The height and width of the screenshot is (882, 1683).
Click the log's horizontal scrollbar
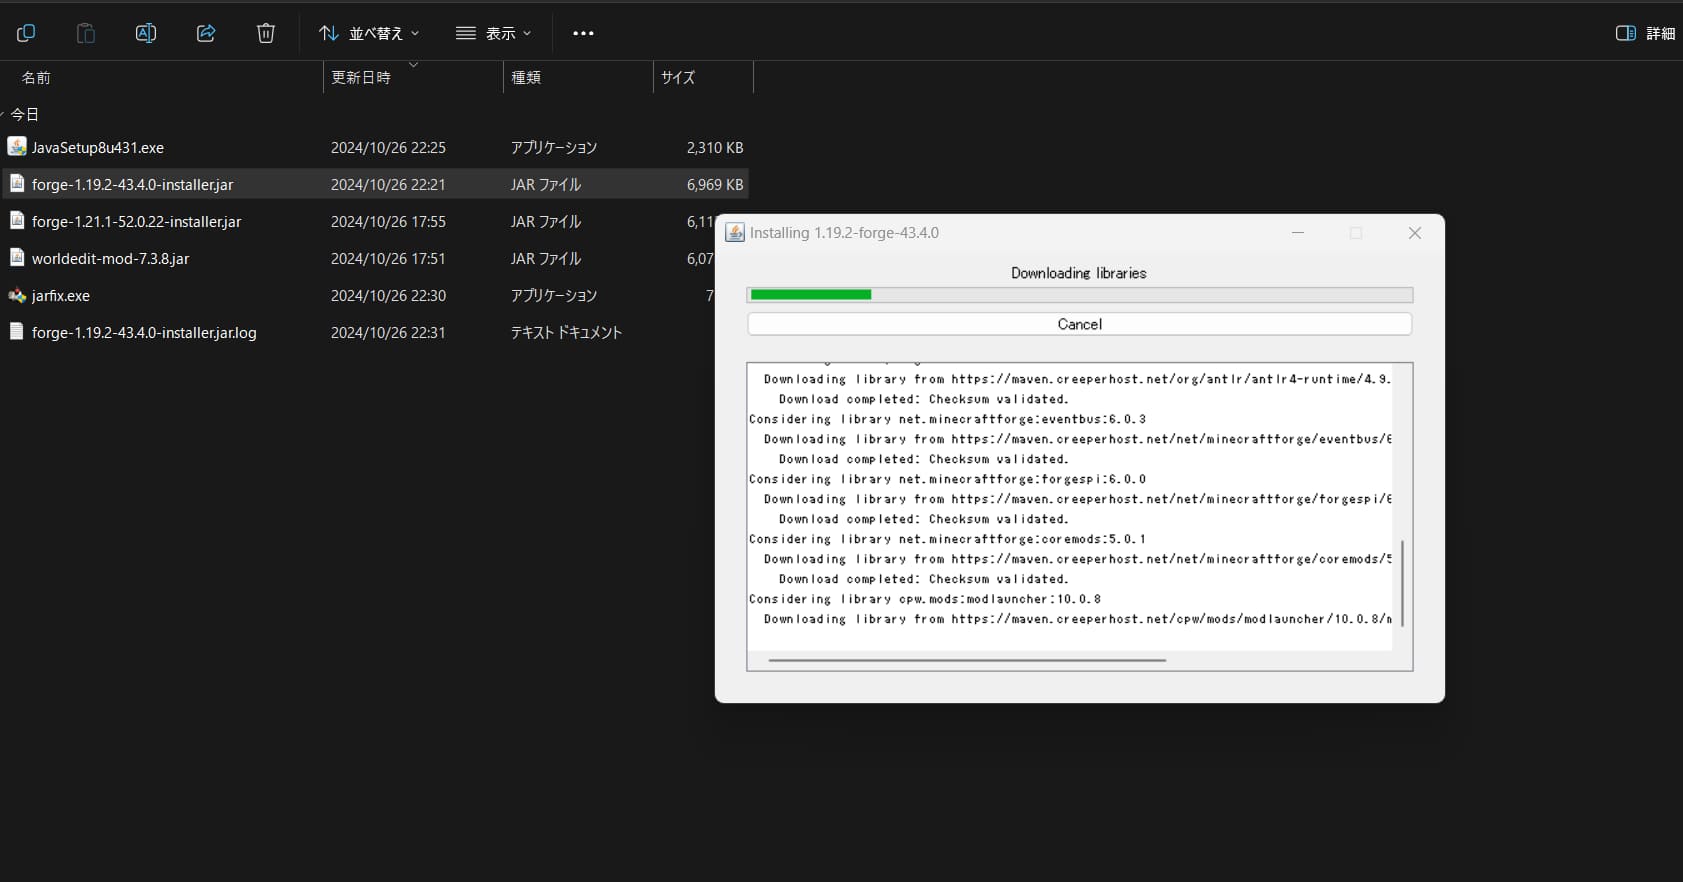[x=966, y=660]
